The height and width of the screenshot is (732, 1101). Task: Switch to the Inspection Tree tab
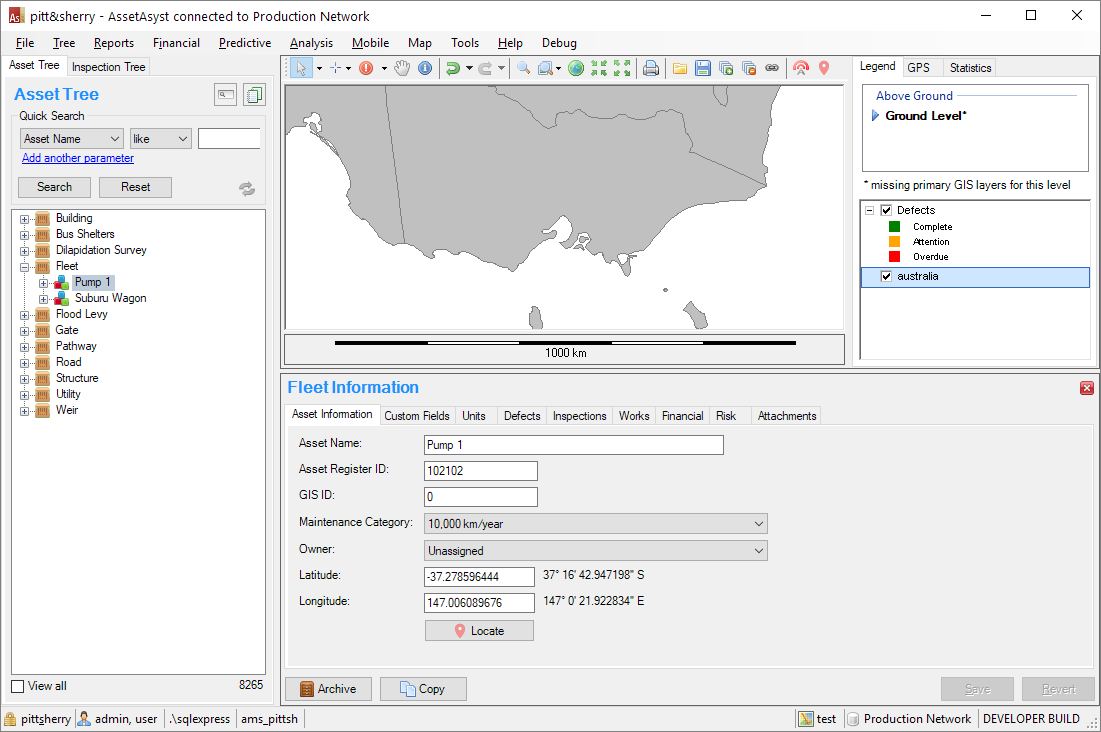107,66
